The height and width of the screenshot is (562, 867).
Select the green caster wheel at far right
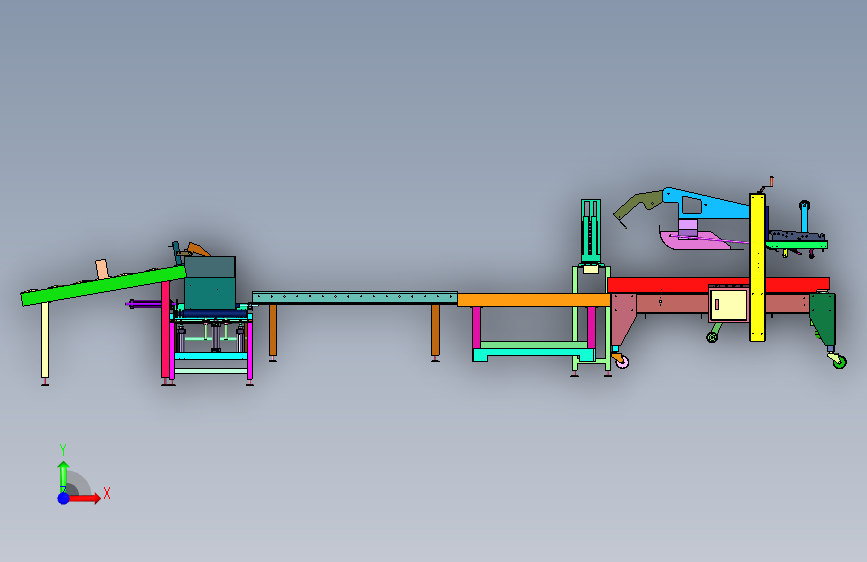(x=839, y=362)
